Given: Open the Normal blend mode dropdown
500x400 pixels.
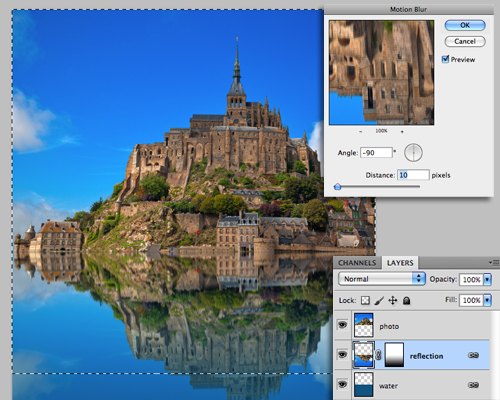Looking at the screenshot, I should 382,279.
